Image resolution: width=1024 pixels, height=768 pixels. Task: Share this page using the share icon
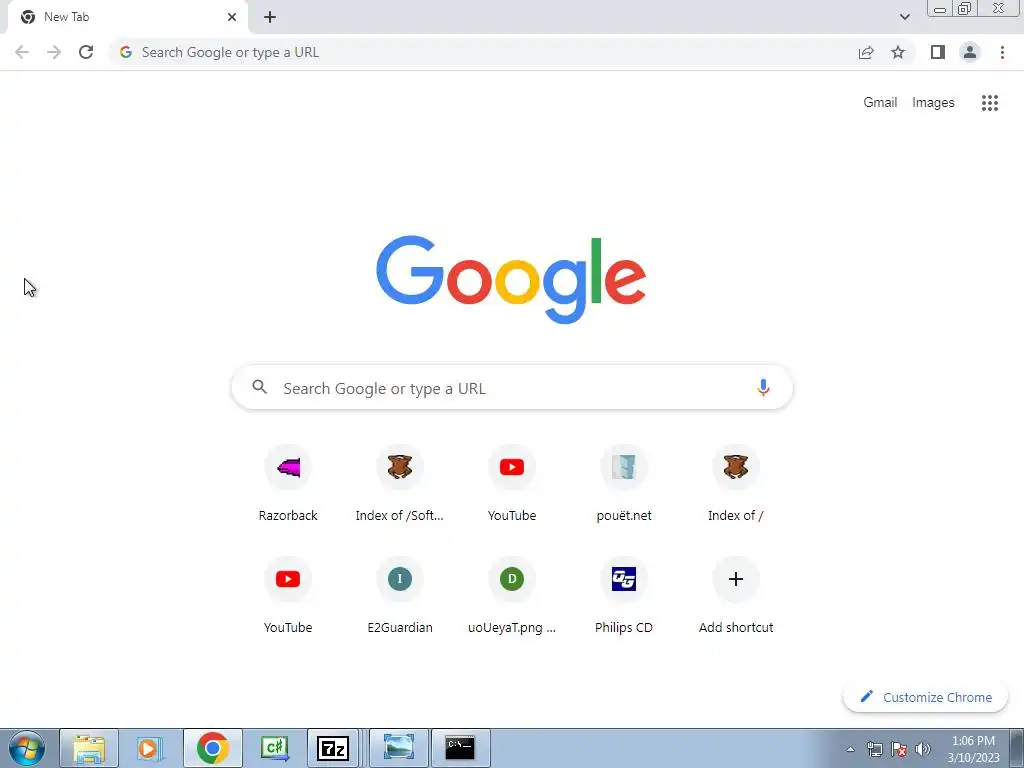coord(866,52)
